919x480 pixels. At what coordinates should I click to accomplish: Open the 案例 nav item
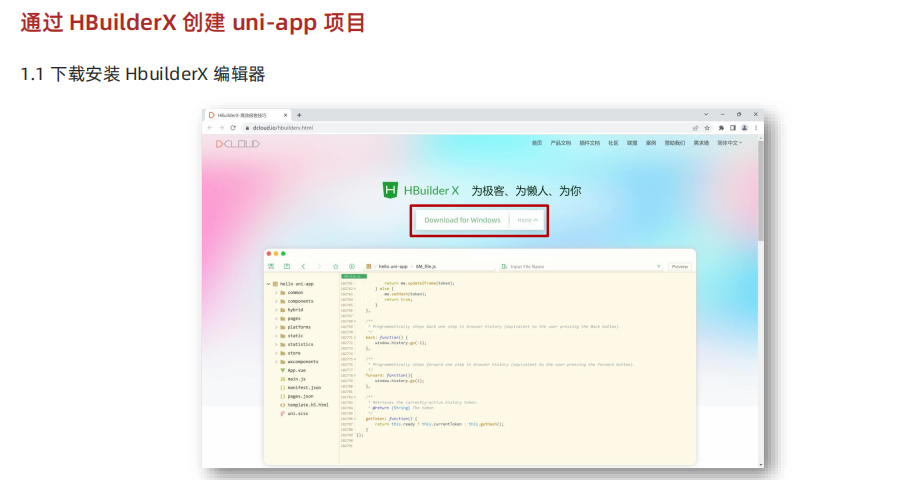tap(651, 143)
